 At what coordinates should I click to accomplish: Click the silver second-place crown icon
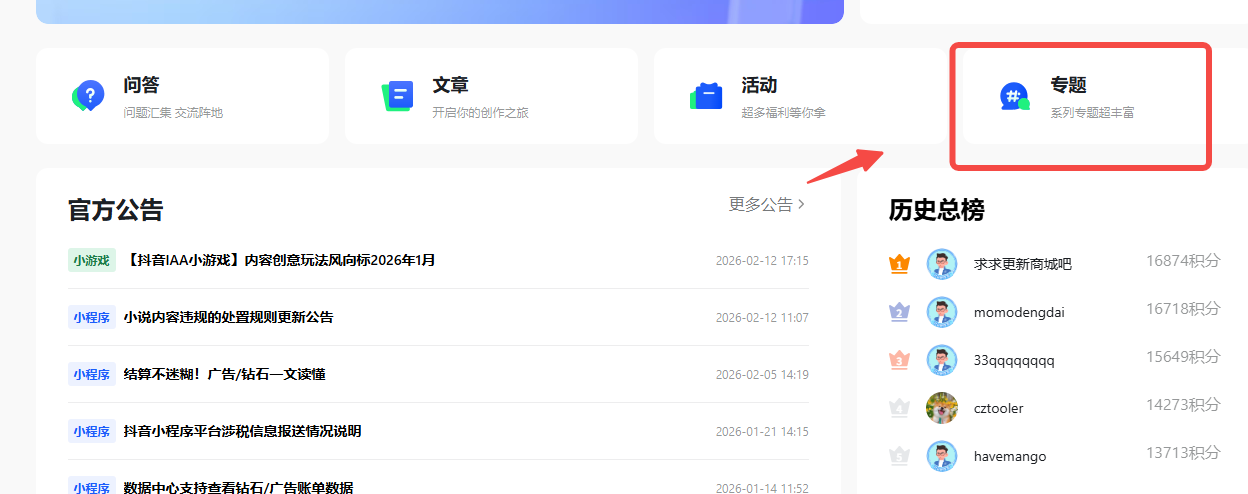point(900,312)
